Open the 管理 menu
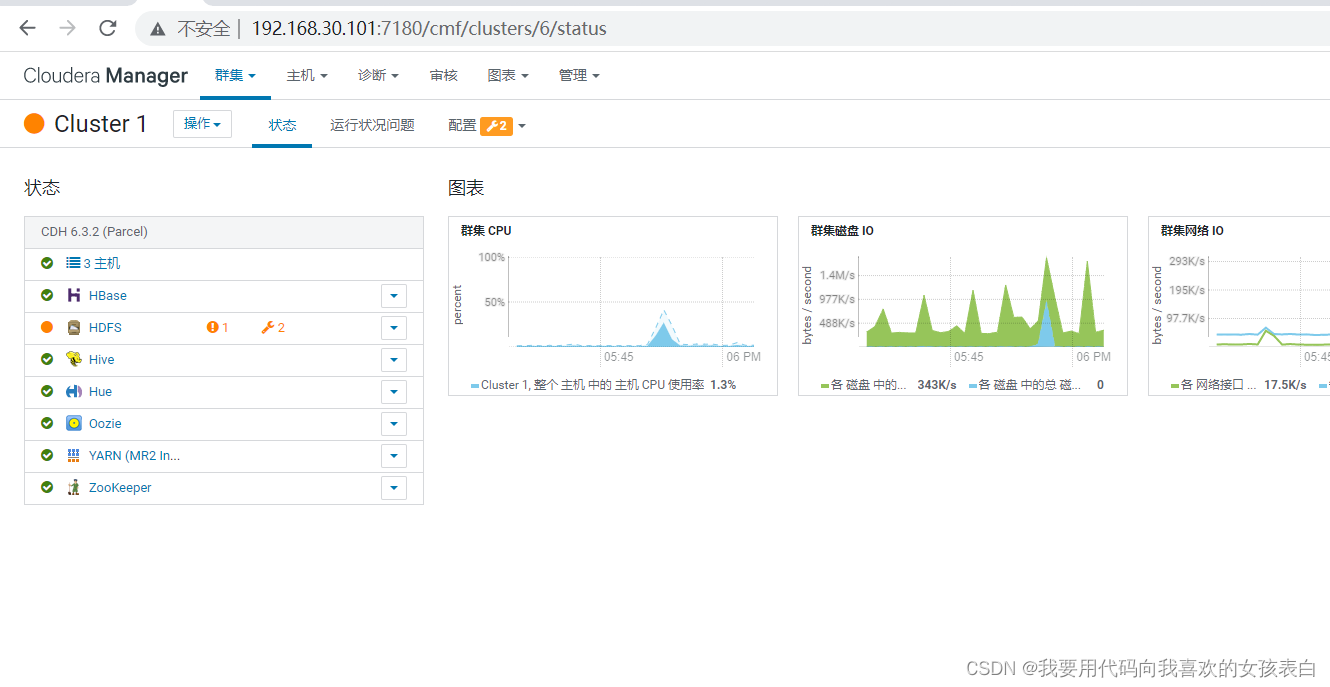1330x687 pixels. (579, 76)
